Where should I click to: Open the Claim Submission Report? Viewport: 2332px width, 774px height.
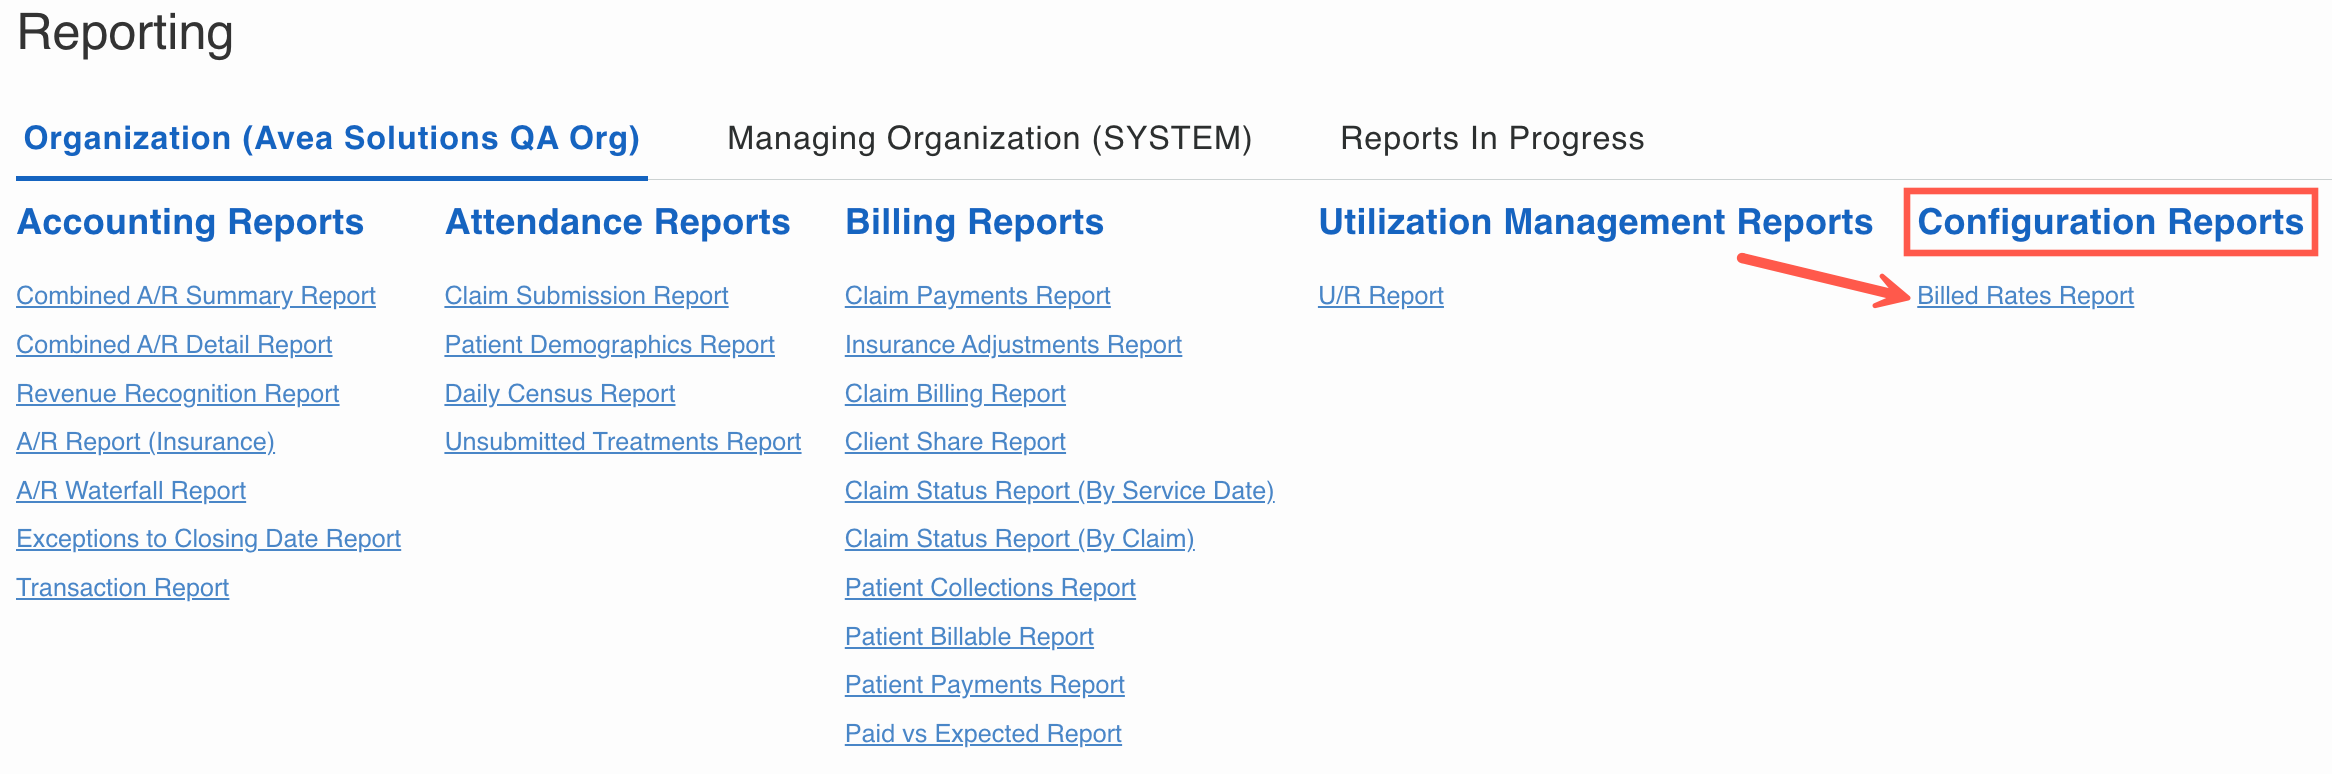coord(586,296)
